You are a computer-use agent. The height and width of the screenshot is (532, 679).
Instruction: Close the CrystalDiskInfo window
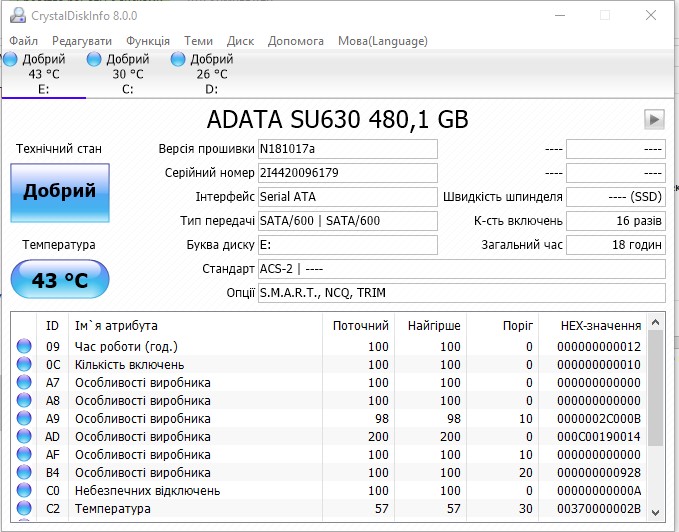pos(650,16)
